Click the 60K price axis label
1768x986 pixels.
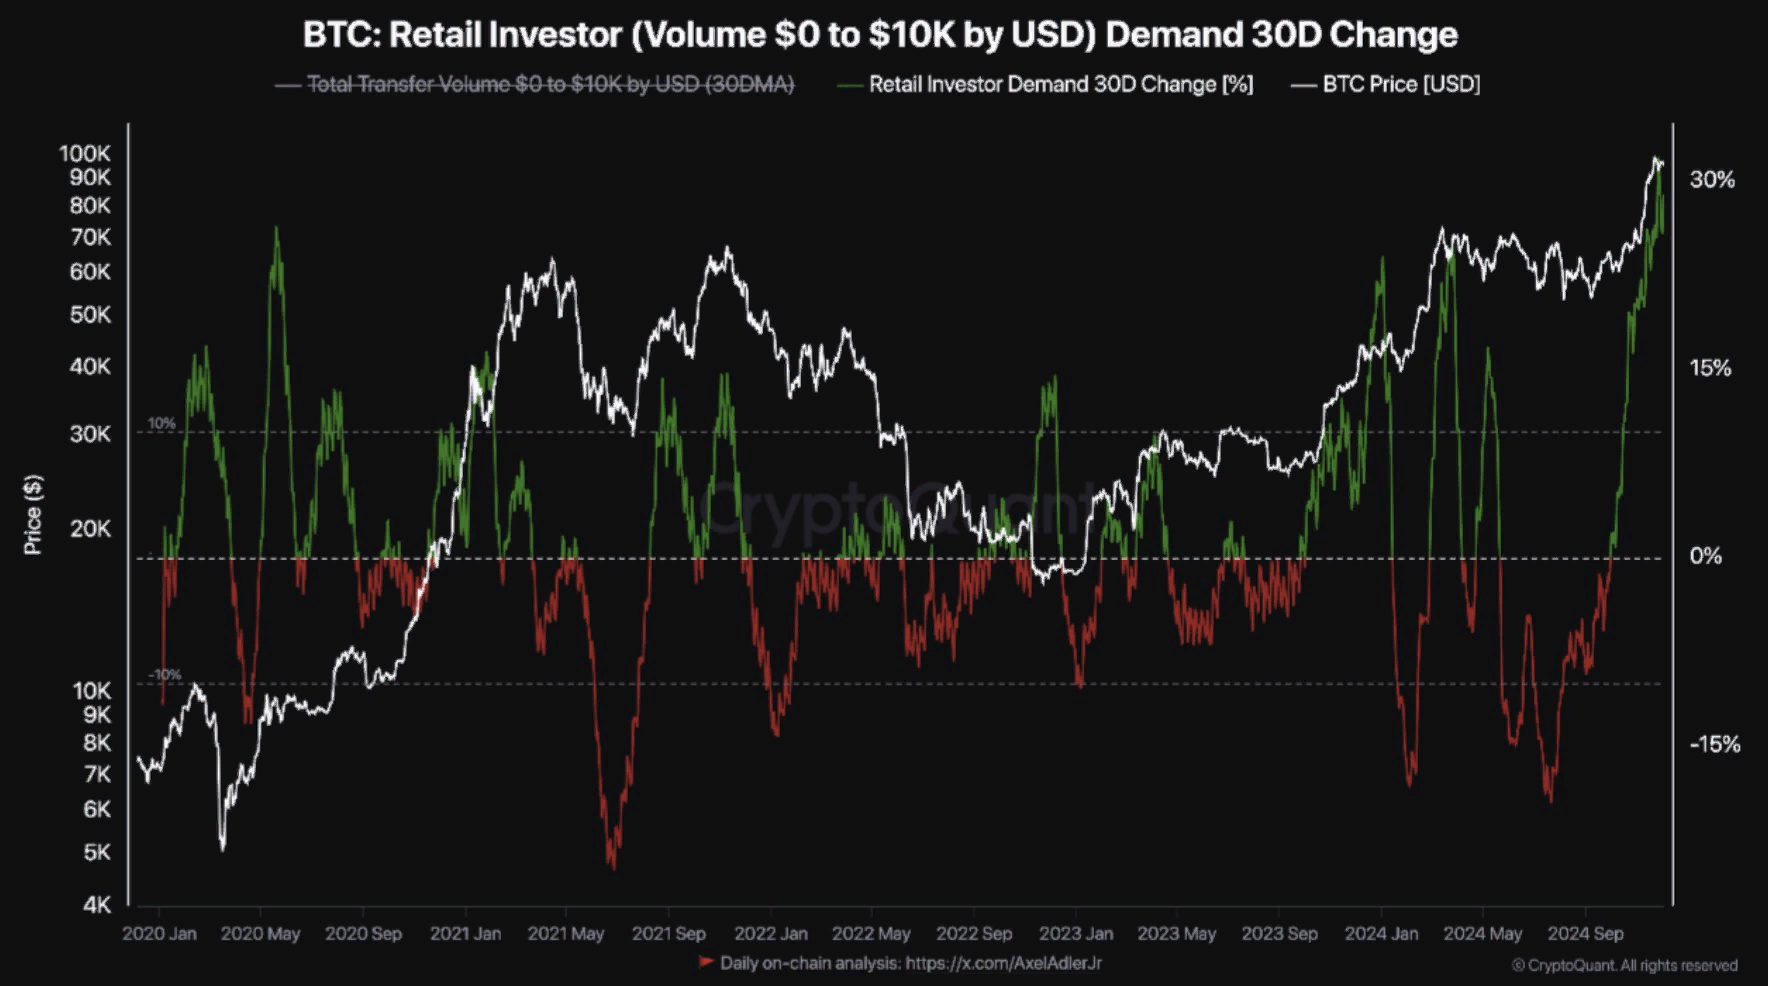tap(91, 272)
